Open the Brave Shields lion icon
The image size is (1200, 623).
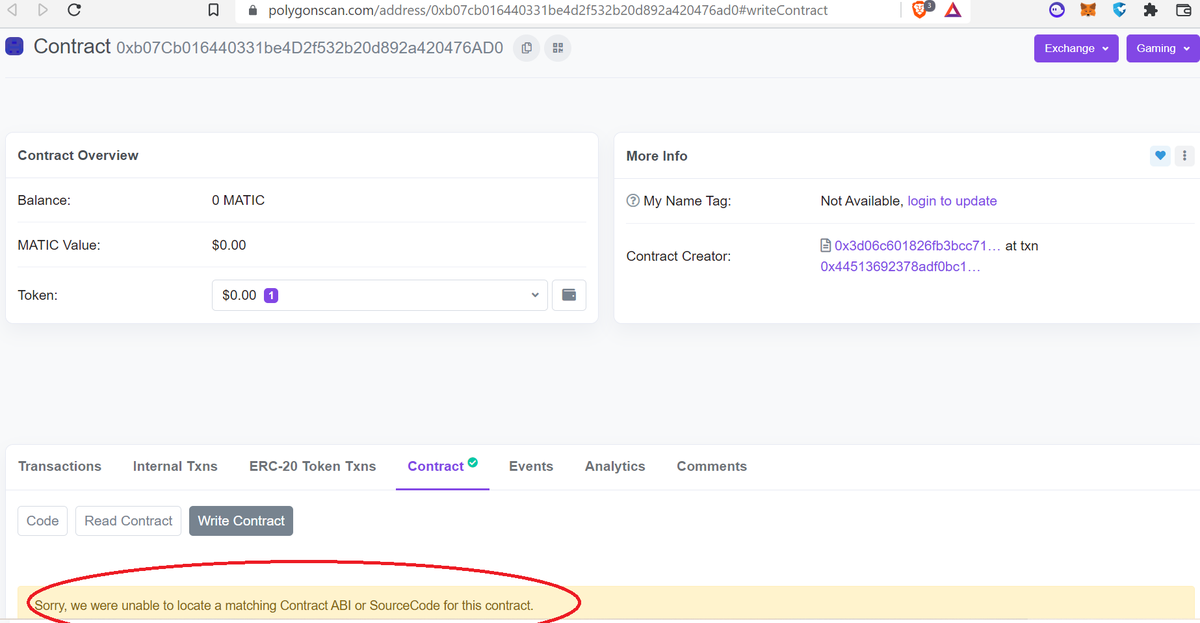tap(921, 10)
